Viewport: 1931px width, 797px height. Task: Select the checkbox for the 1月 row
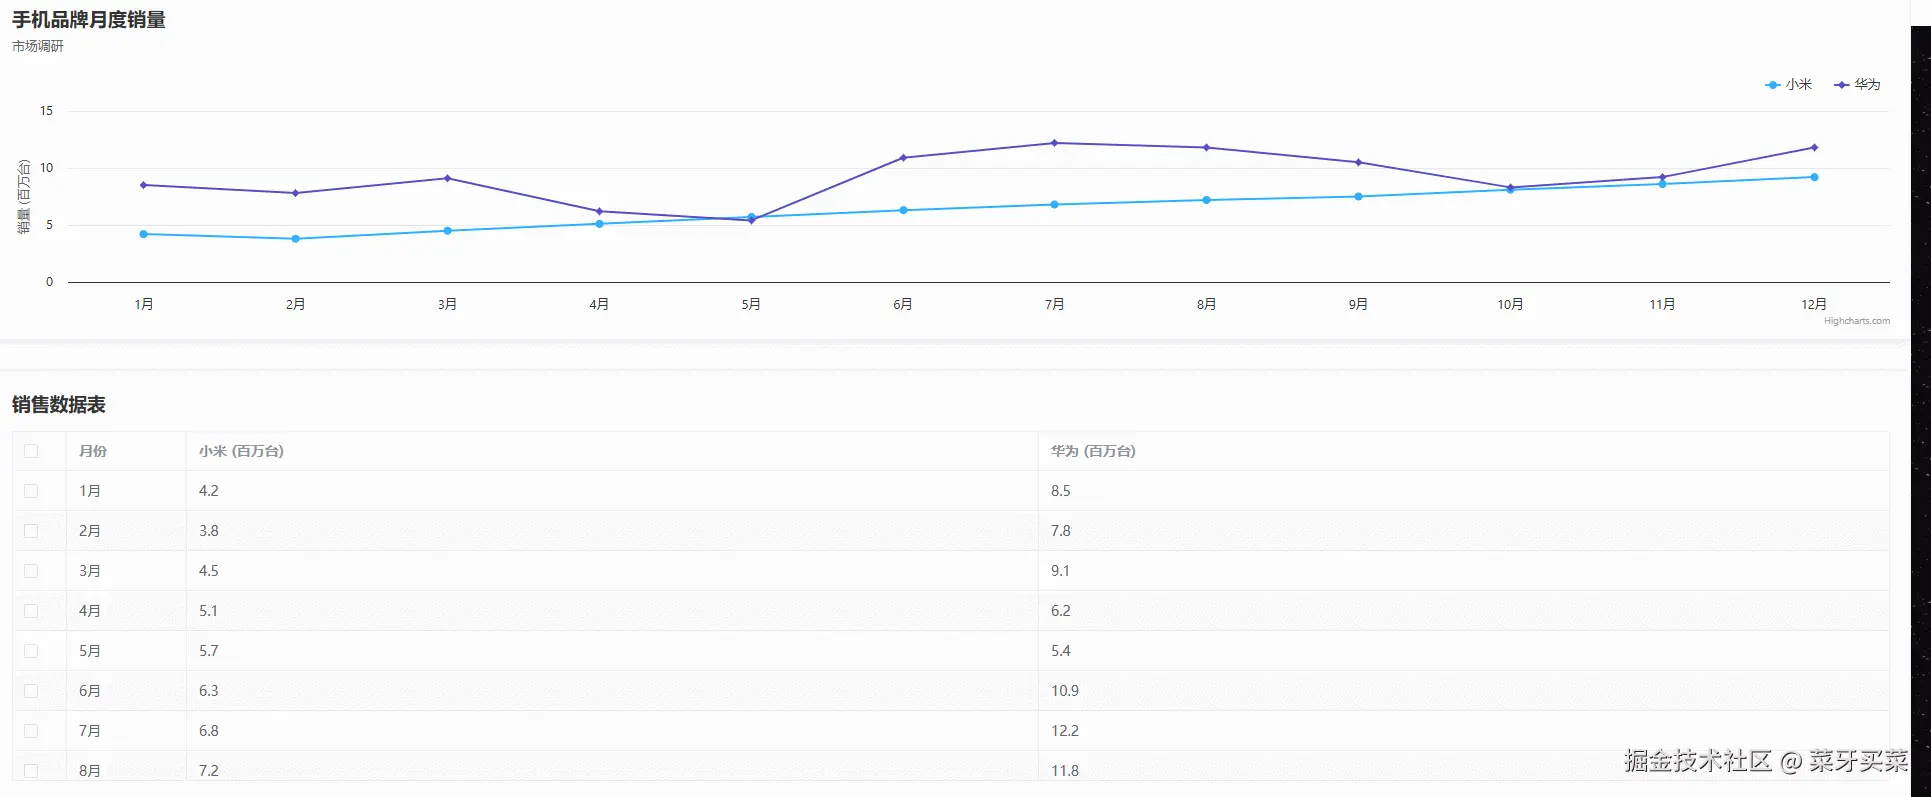(31, 491)
